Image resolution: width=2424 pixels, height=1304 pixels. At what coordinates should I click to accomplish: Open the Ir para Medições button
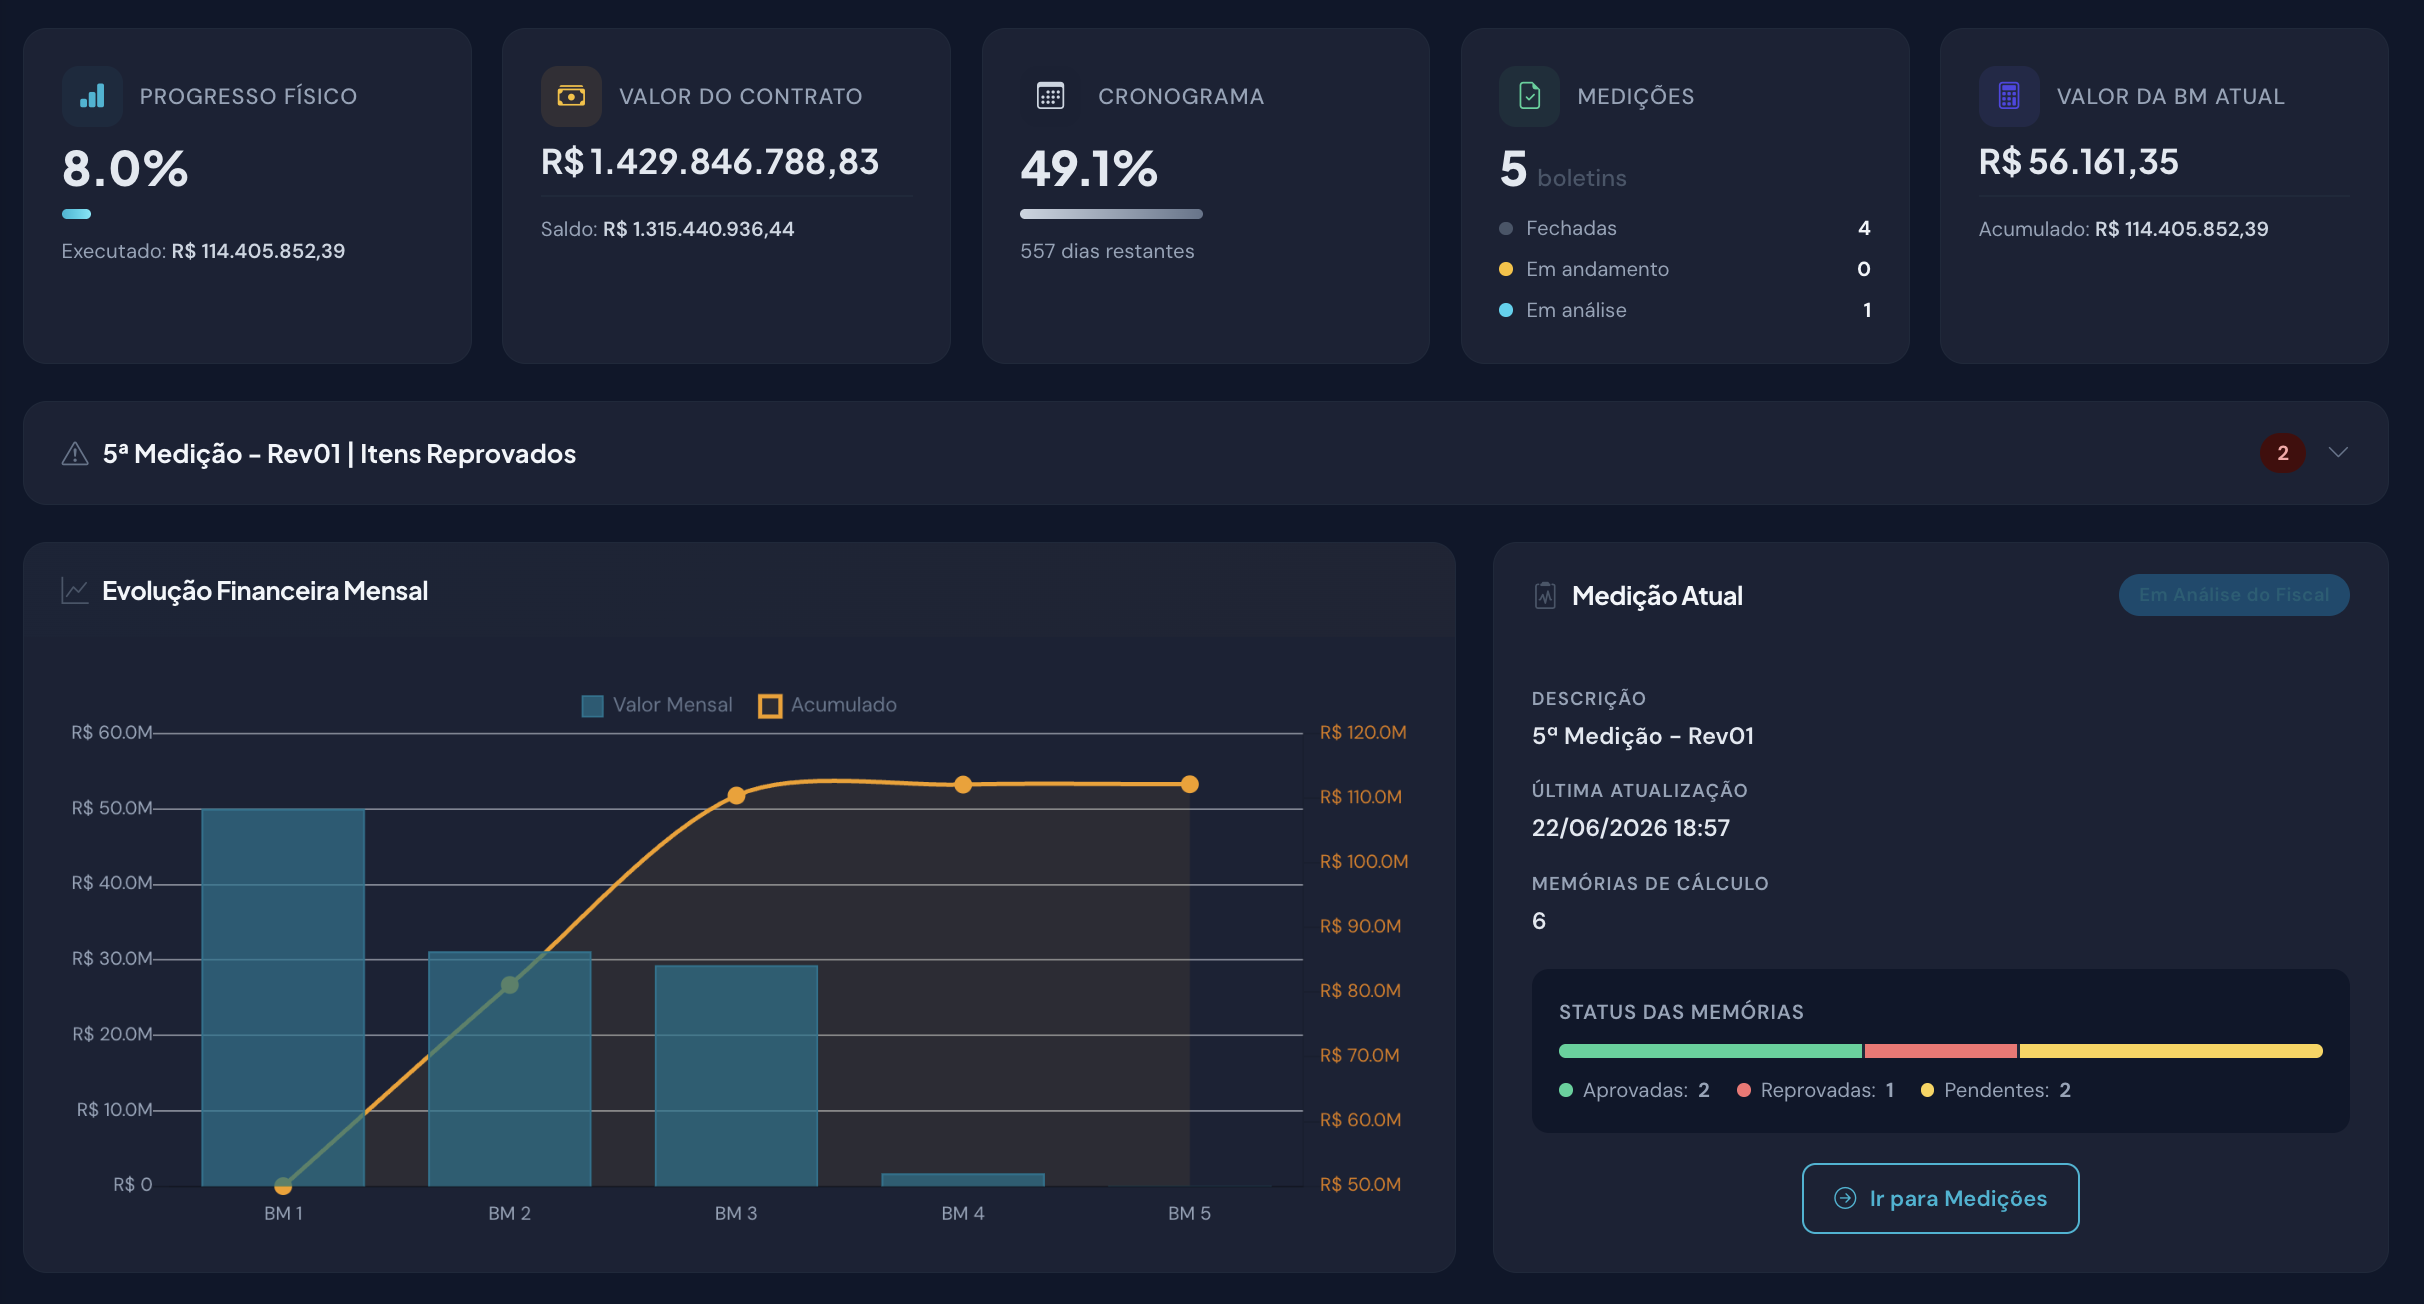click(x=1940, y=1198)
